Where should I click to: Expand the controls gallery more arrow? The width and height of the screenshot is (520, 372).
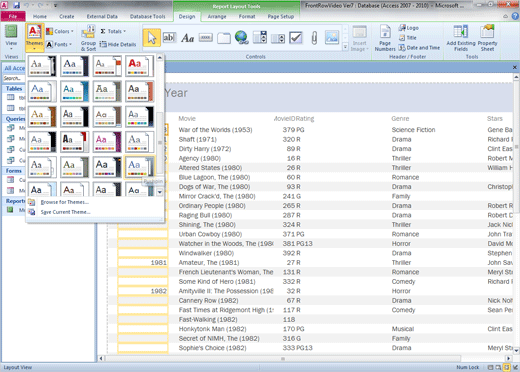[345, 47]
